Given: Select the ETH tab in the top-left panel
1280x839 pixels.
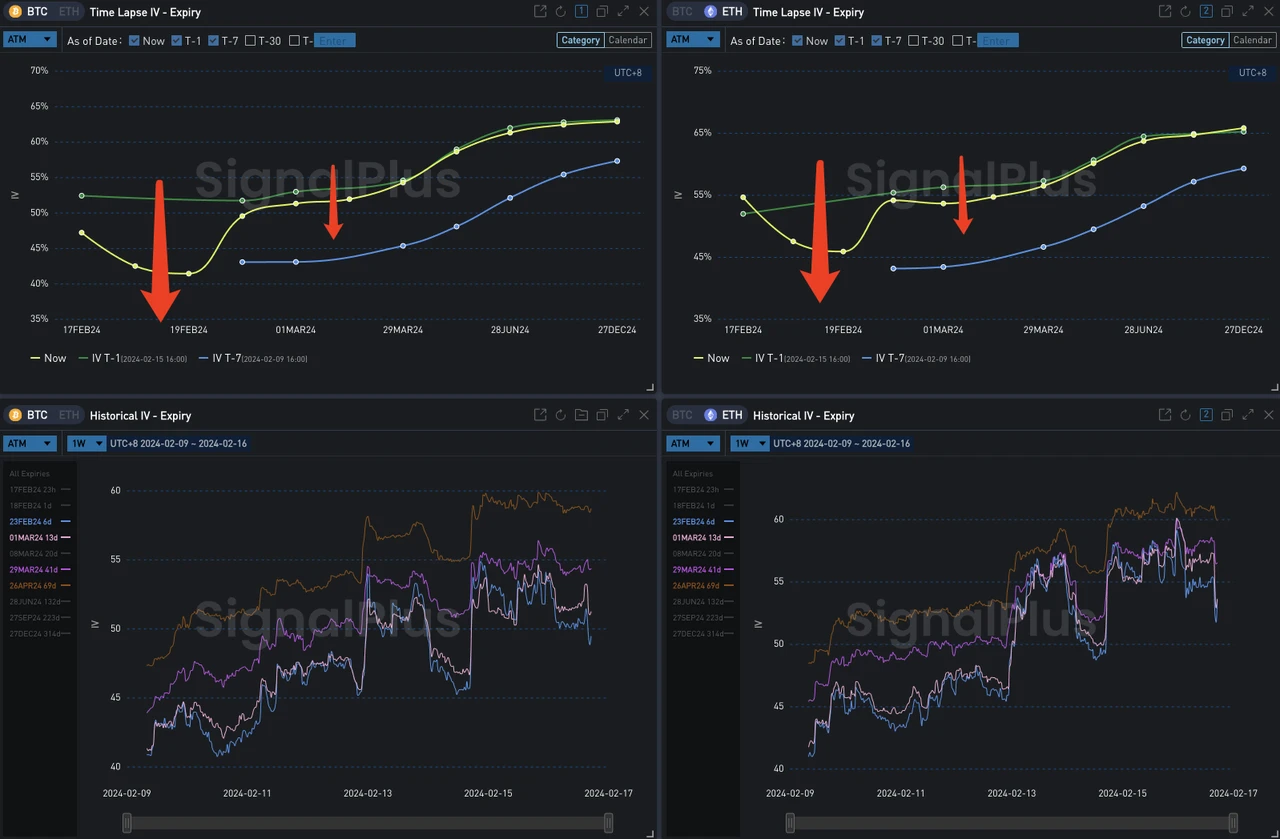Looking at the screenshot, I should tap(69, 11).
